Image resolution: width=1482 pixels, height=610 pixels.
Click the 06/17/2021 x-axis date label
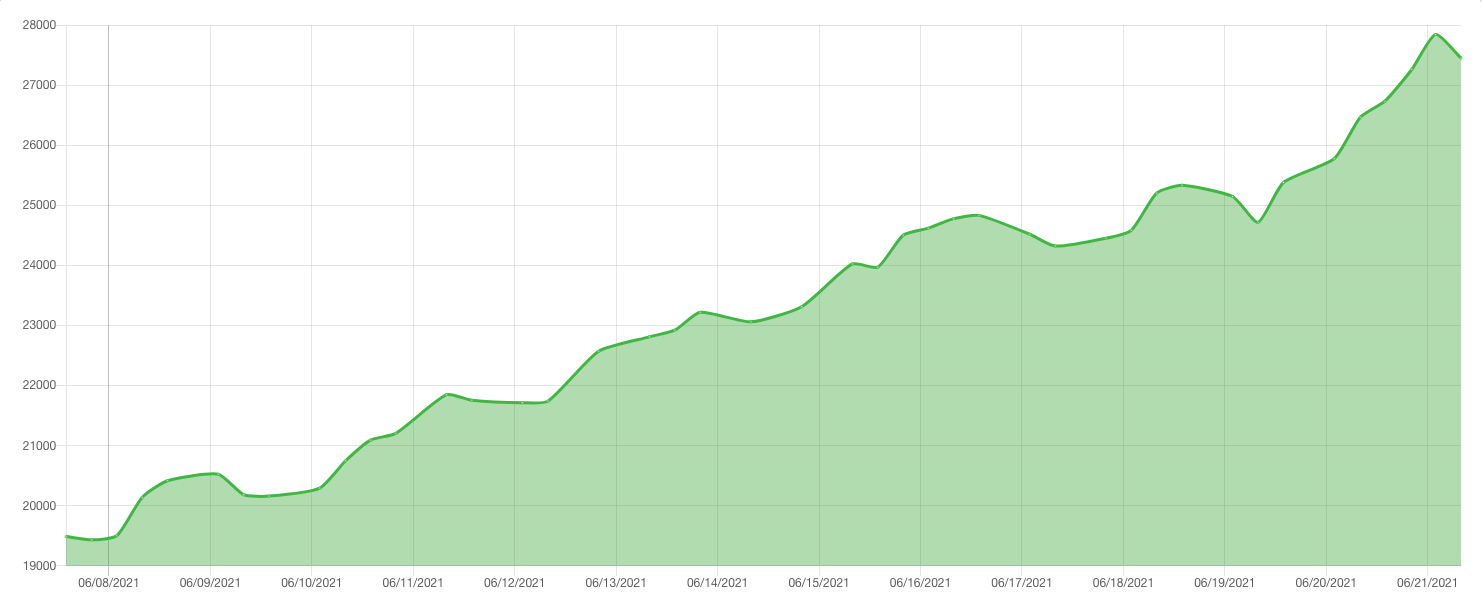[x=1022, y=582]
